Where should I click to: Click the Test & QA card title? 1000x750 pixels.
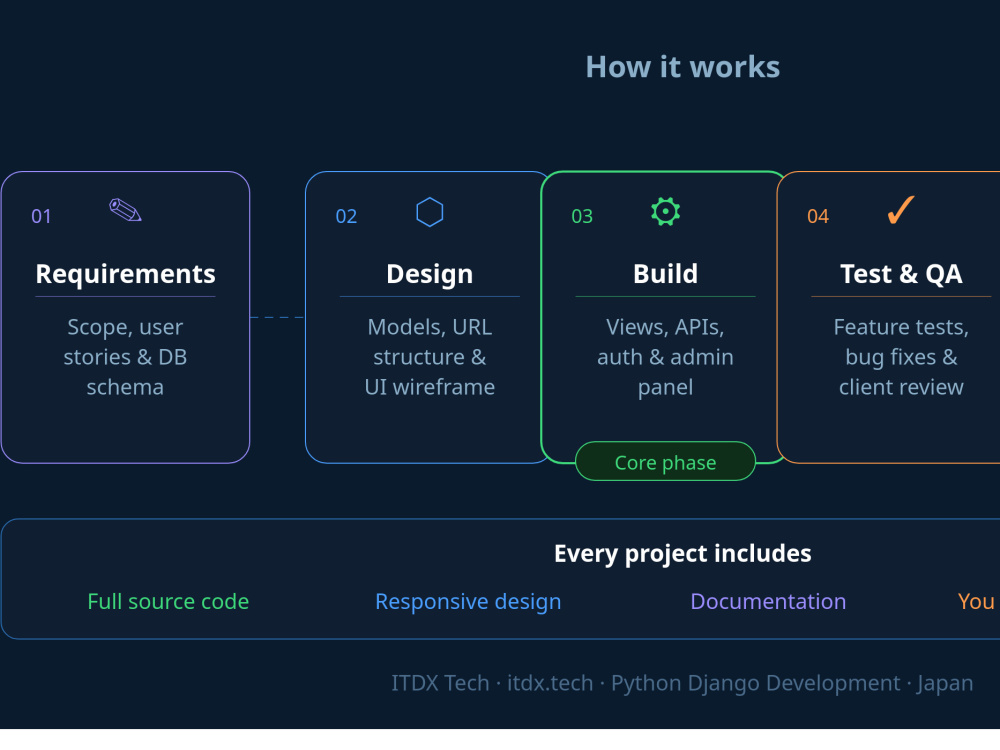click(901, 274)
